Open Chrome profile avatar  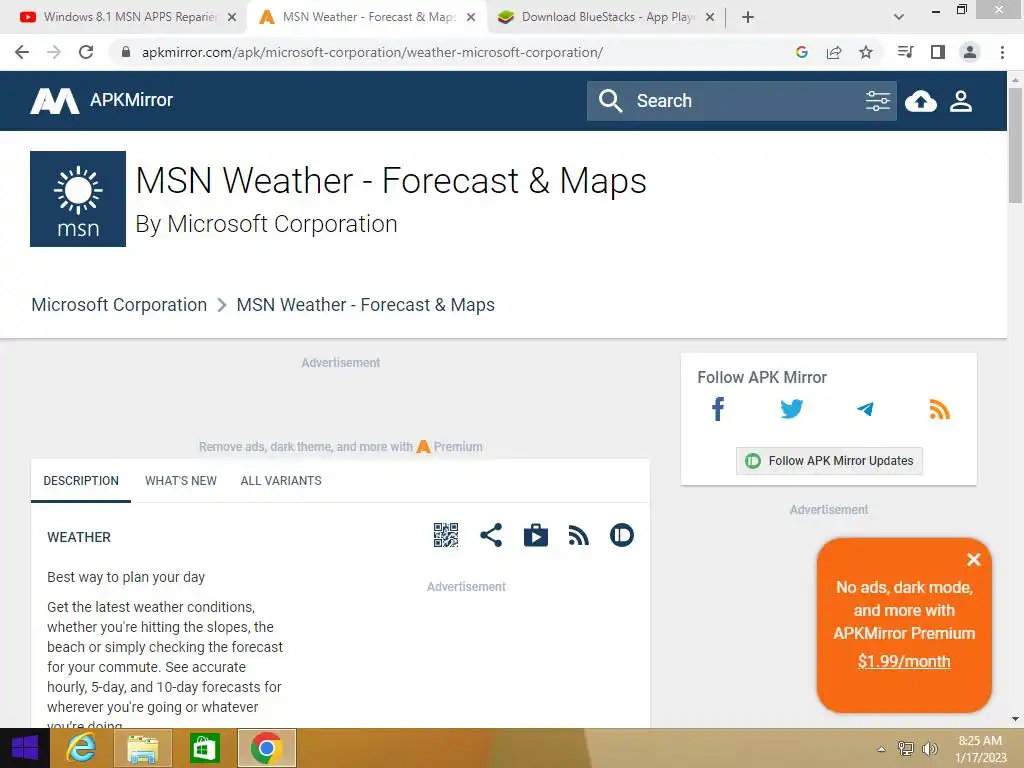click(970, 52)
